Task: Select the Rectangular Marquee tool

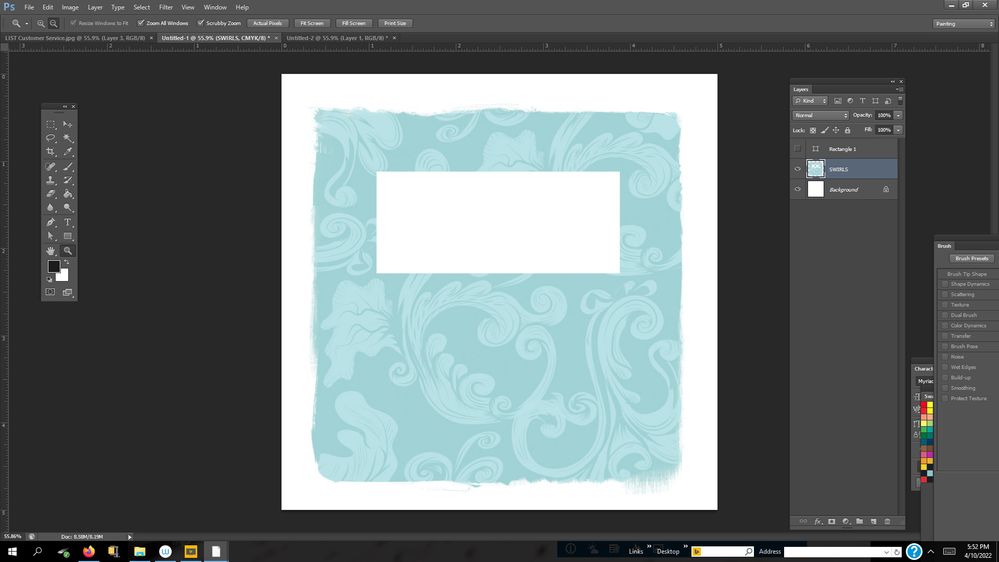Action: coord(50,124)
